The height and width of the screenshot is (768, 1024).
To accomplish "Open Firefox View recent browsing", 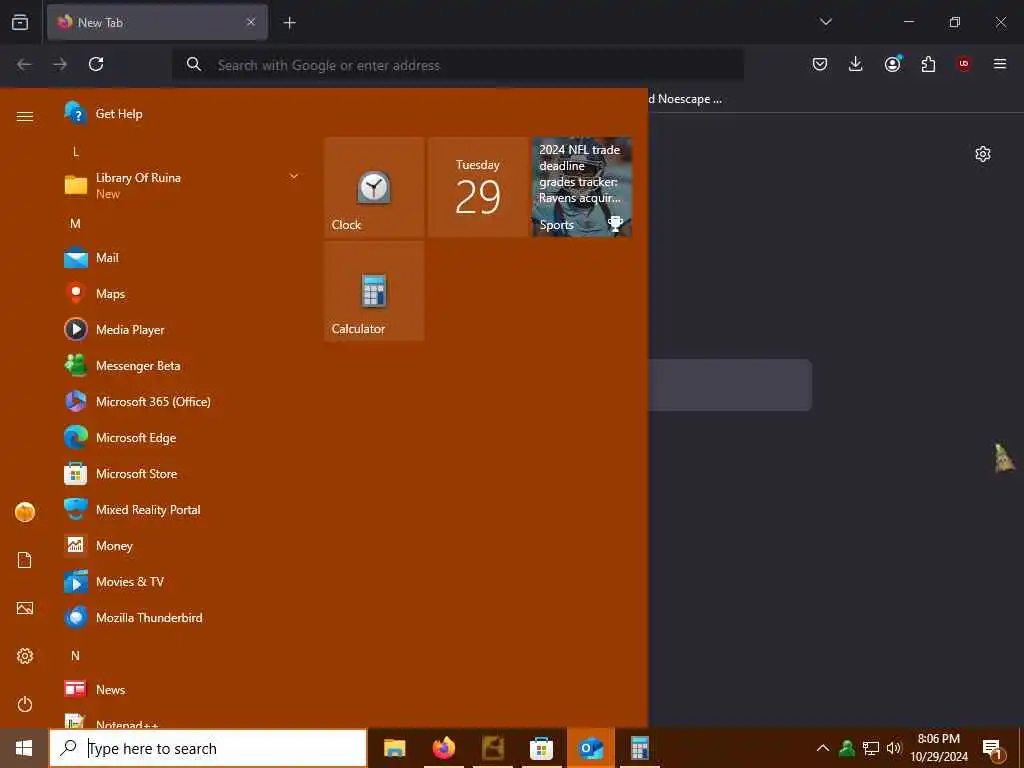I will 20,22.
